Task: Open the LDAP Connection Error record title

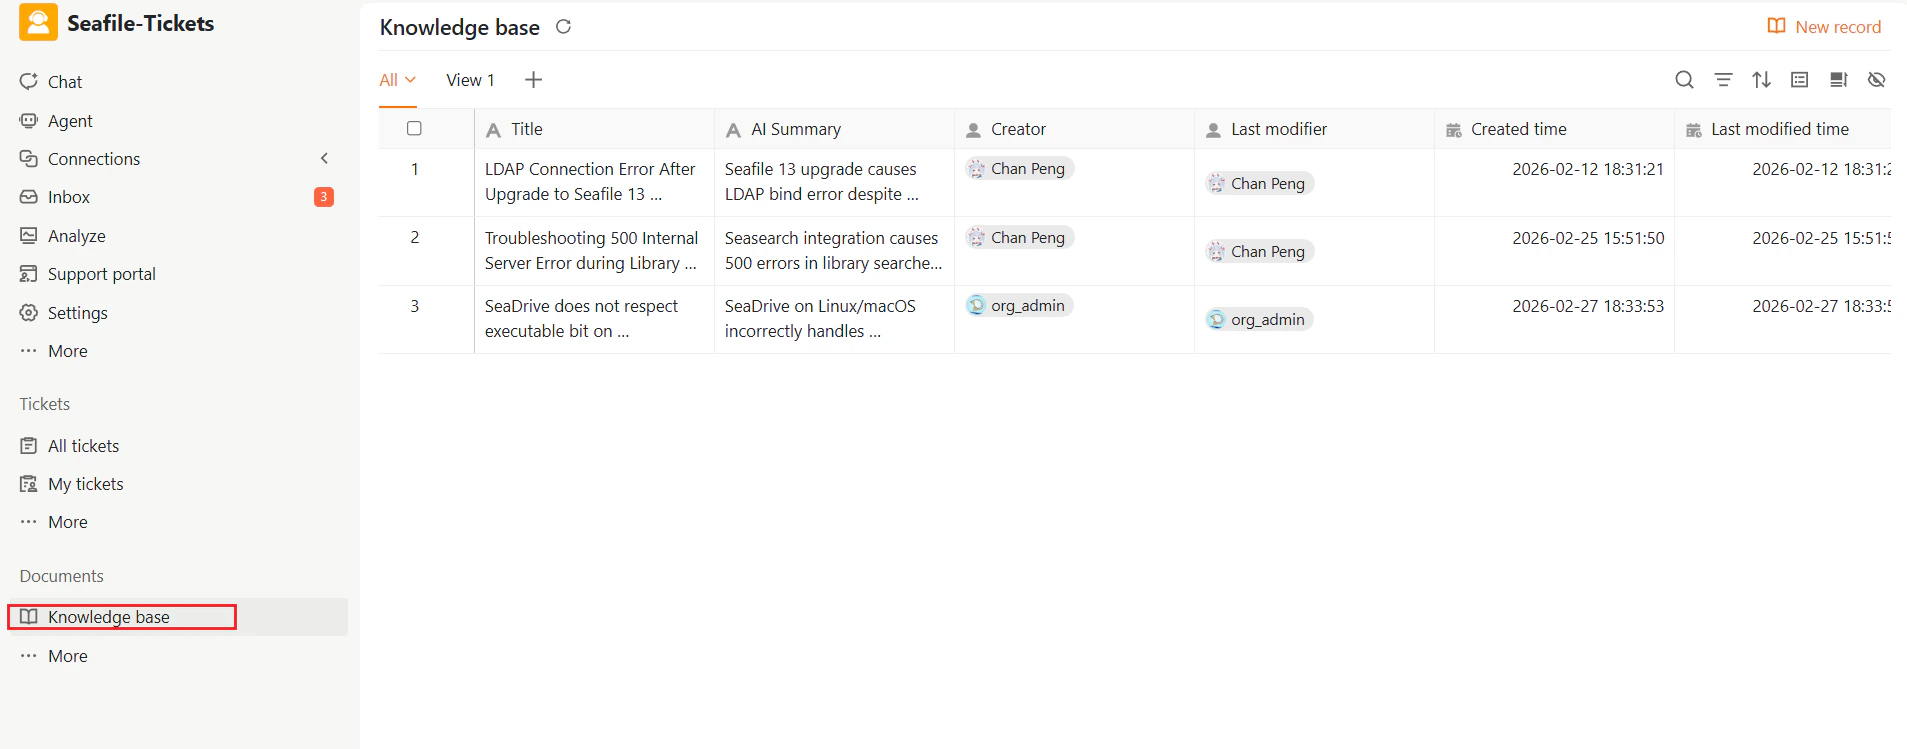Action: (590, 182)
